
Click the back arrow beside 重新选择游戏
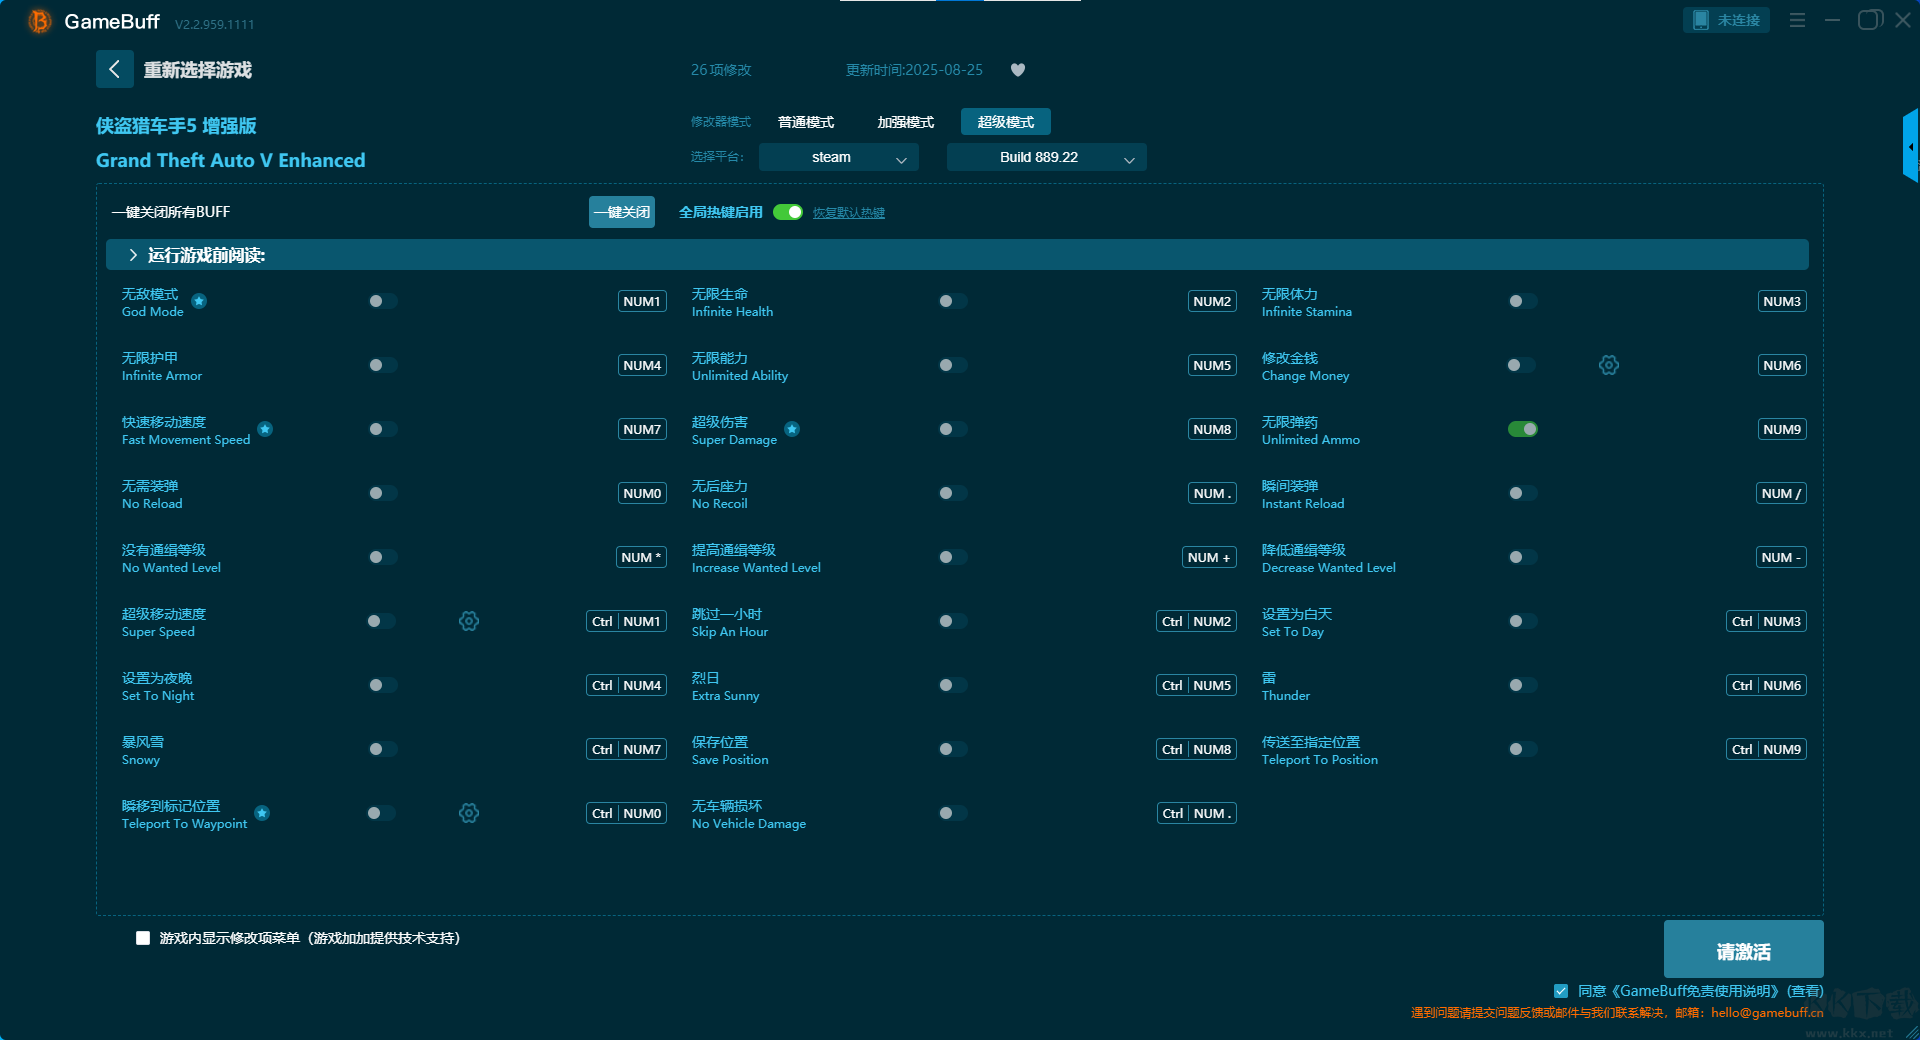(114, 69)
